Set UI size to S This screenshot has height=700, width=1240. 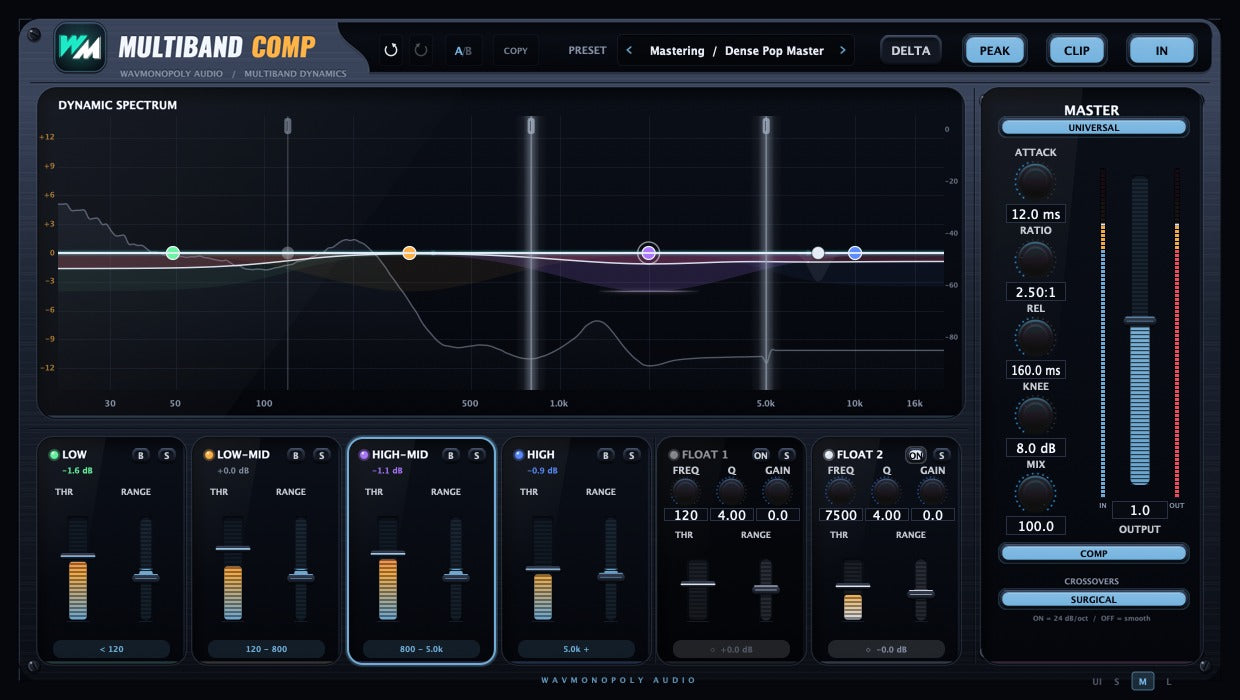pos(1117,682)
